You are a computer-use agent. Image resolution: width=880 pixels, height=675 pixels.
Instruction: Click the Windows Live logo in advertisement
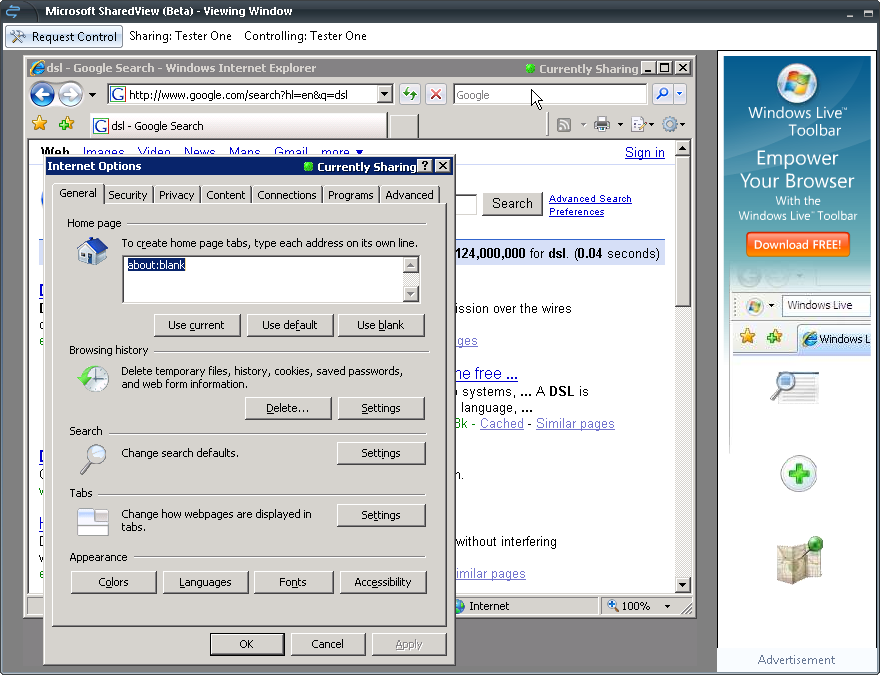[797, 84]
